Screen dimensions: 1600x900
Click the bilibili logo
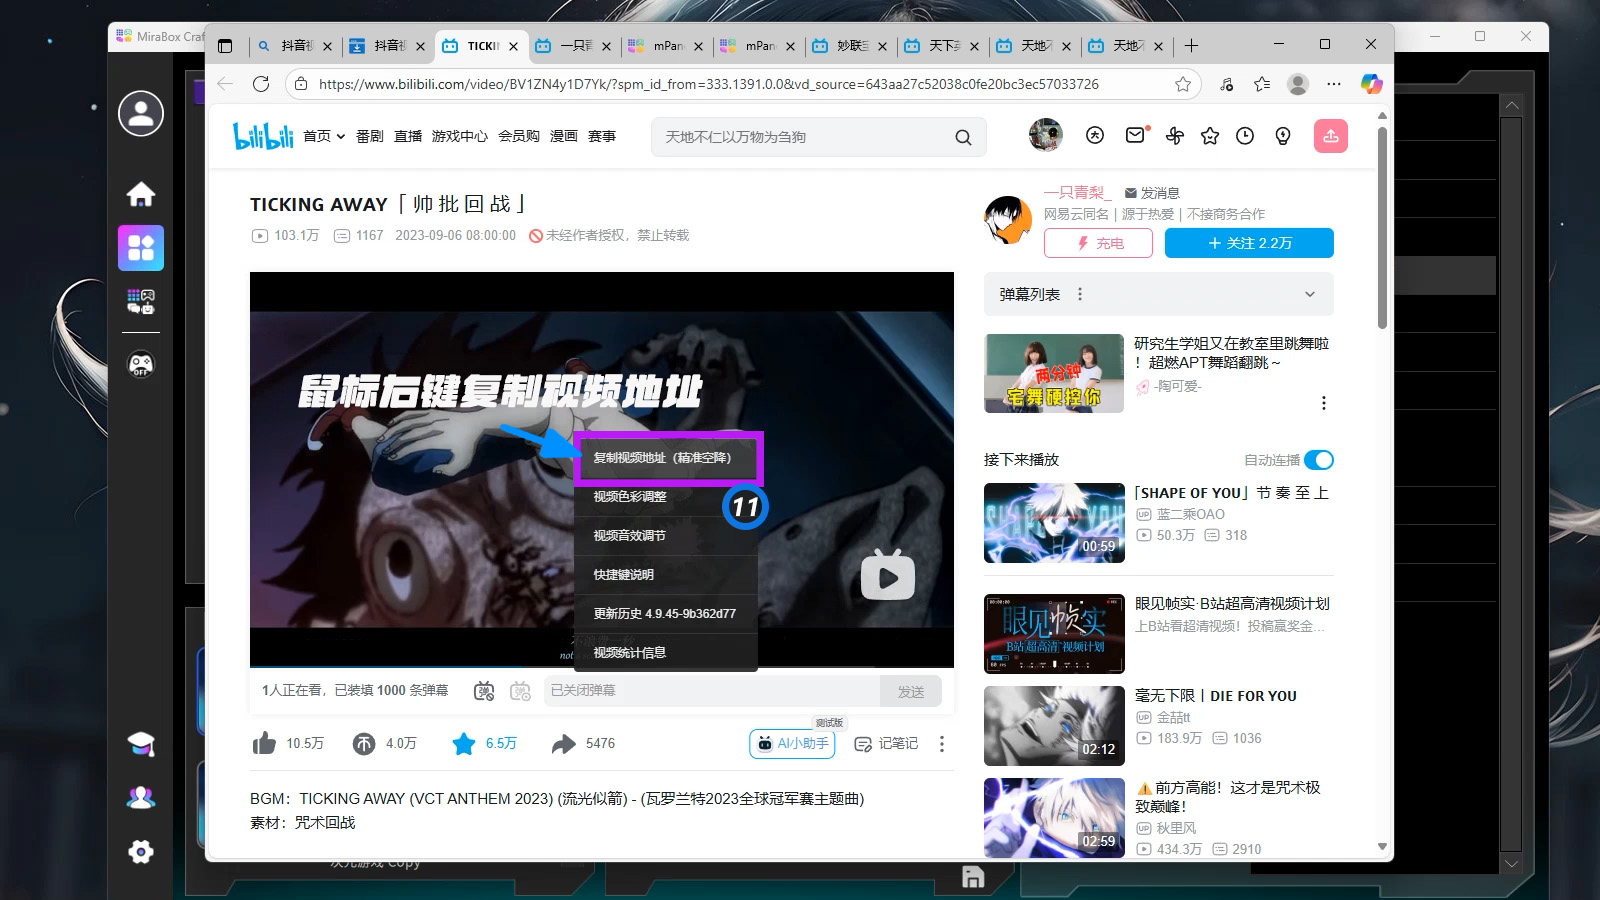[263, 136]
